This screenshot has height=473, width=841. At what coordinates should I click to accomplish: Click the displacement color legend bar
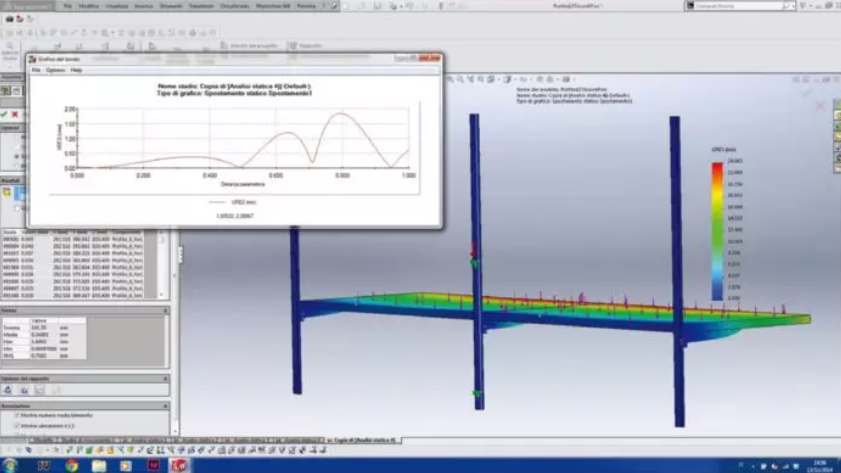(x=717, y=231)
